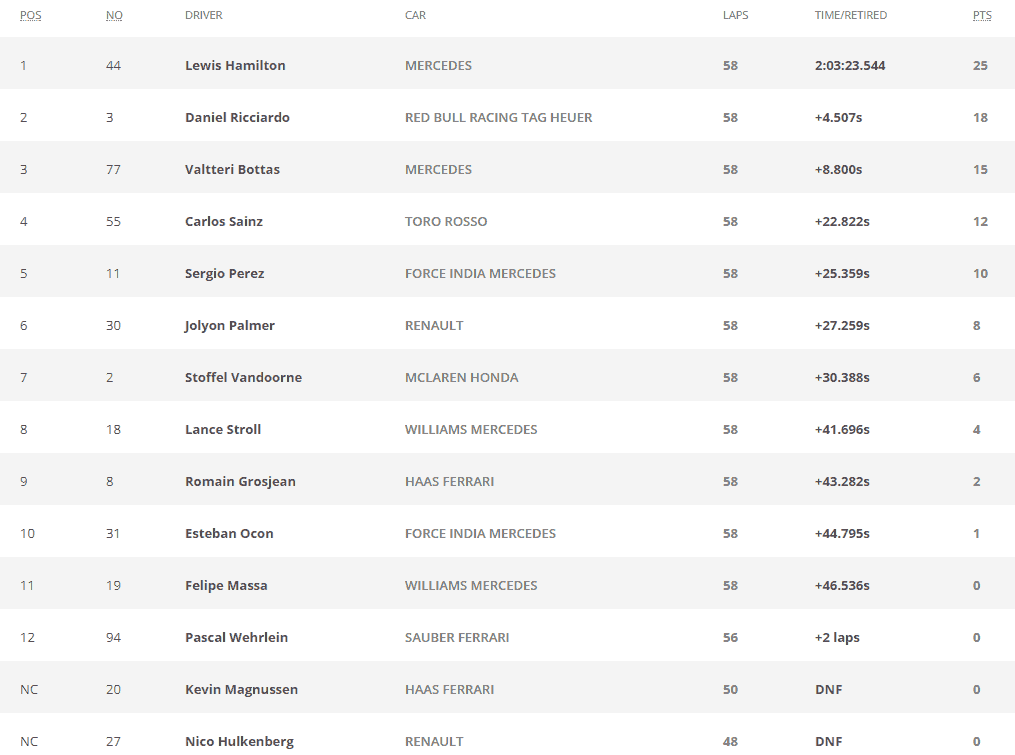The width and height of the screenshot is (1015, 755).
Task: Click the POS column header
Action: tap(30, 15)
